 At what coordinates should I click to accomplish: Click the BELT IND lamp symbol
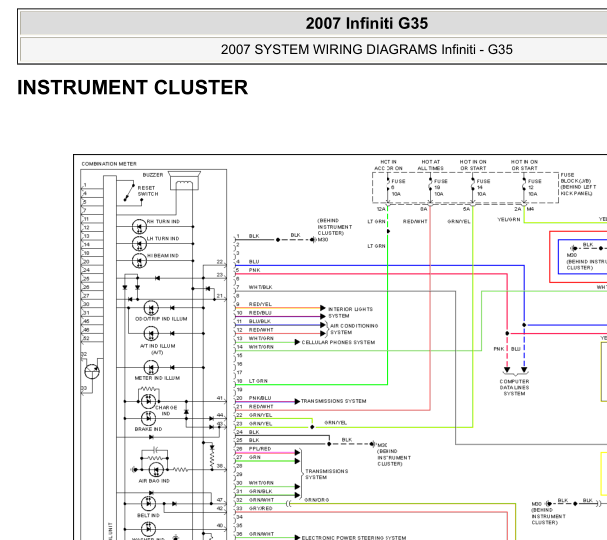[x=149, y=504]
